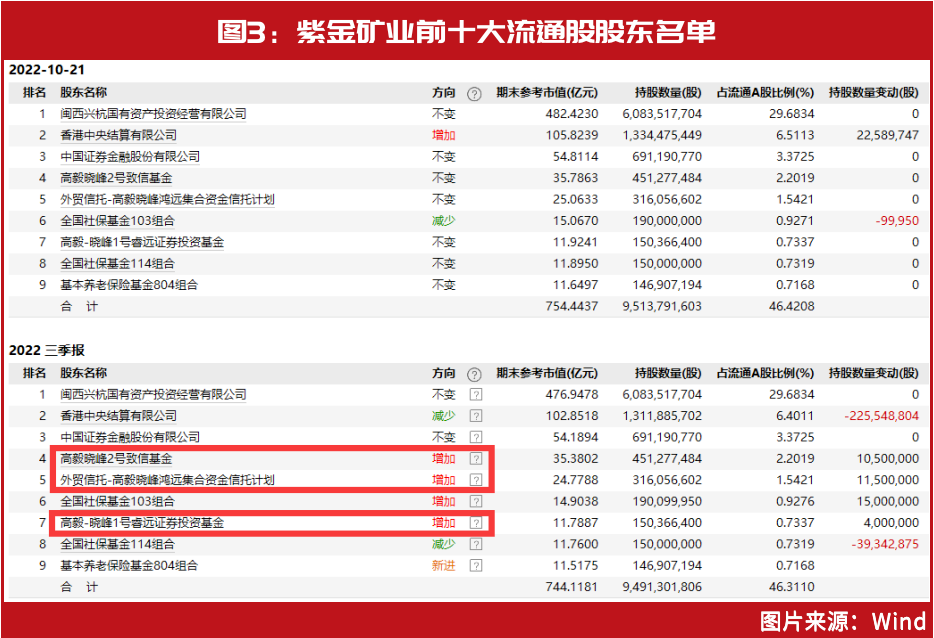Click 减少 direction in 2022-10-21 社保103 row
Image resolution: width=934 pixels, height=638 pixels.
point(444,221)
